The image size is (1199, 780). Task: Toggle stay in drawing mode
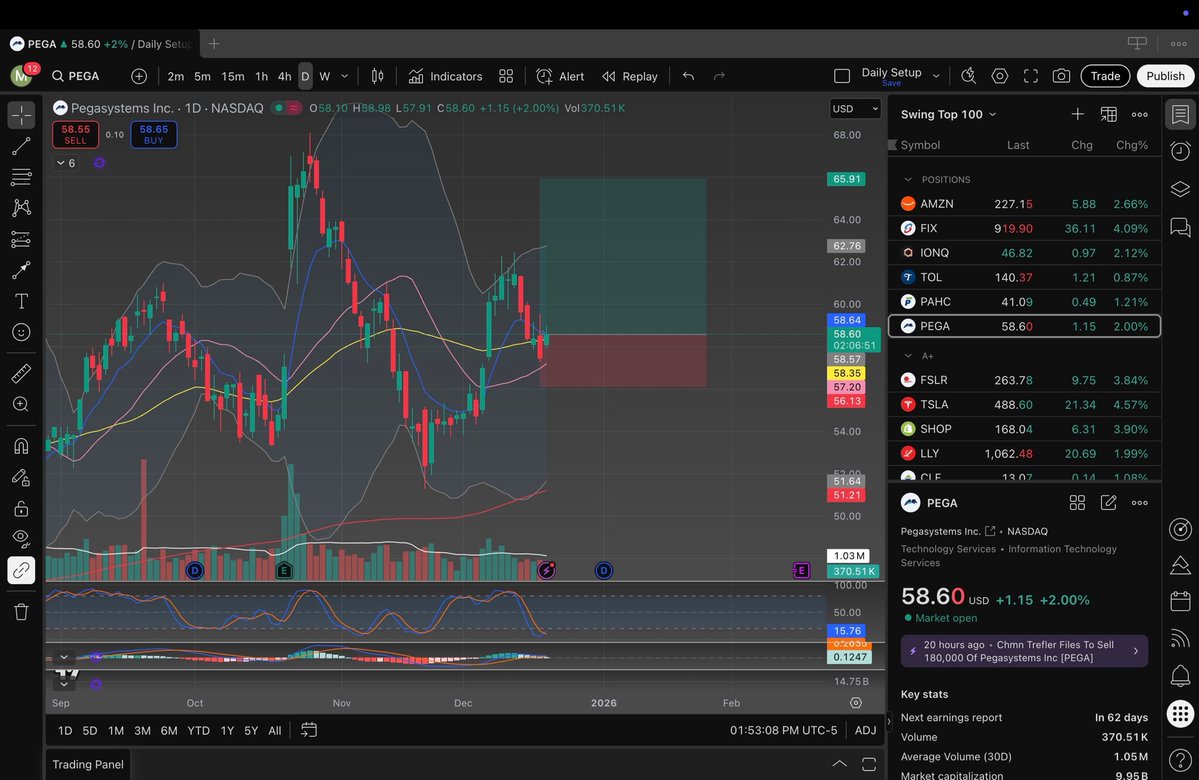pyautogui.click(x=21, y=477)
